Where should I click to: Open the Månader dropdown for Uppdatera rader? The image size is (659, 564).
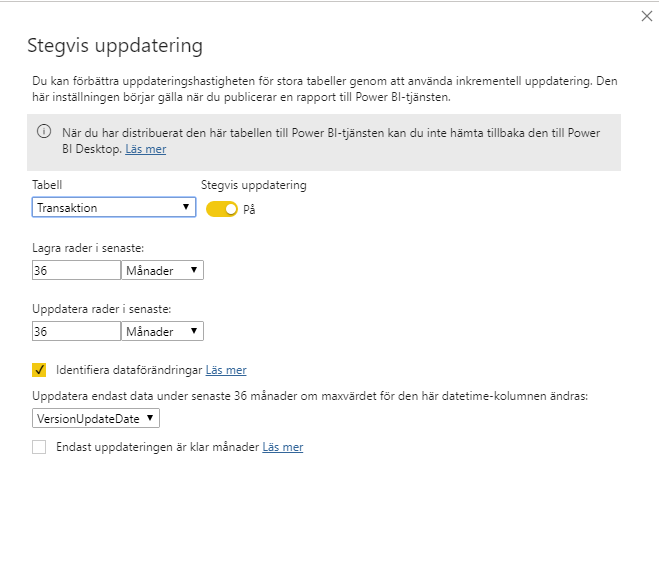pyautogui.click(x=162, y=331)
